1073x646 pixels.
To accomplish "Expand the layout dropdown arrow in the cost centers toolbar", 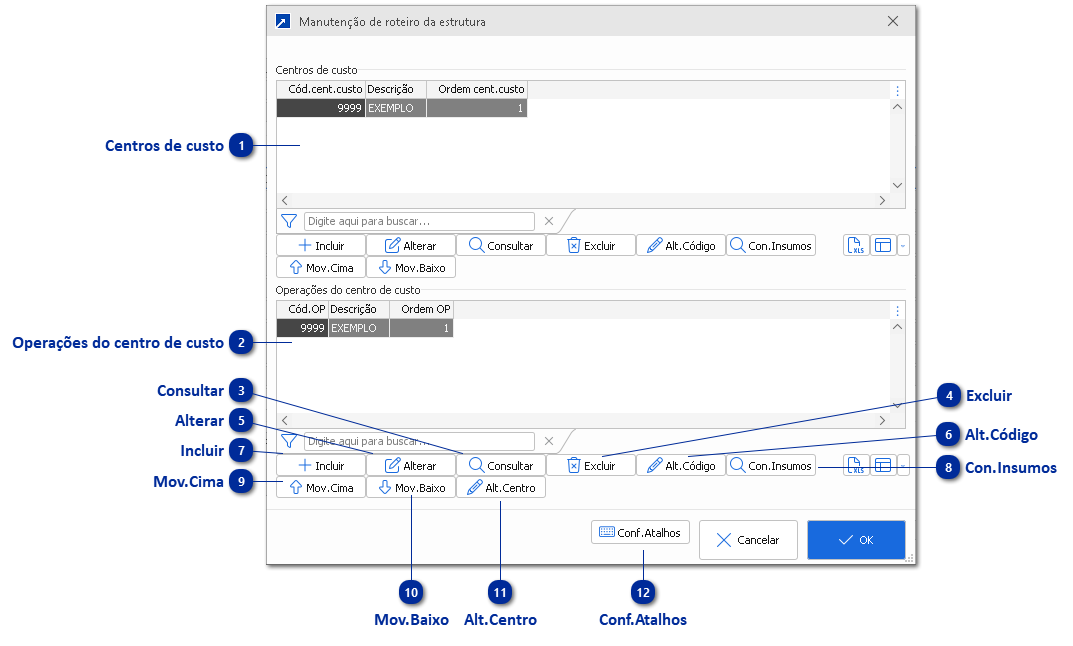I will (903, 245).
